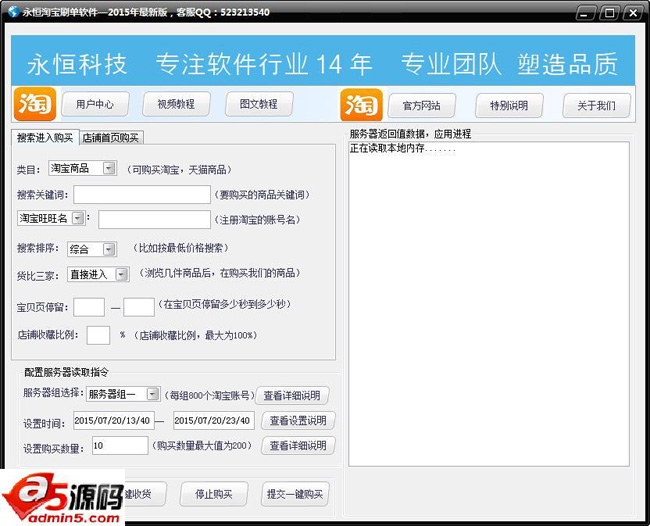
Task: Expand the 货比三家 直接进入 dropdown
Action: click(121, 274)
